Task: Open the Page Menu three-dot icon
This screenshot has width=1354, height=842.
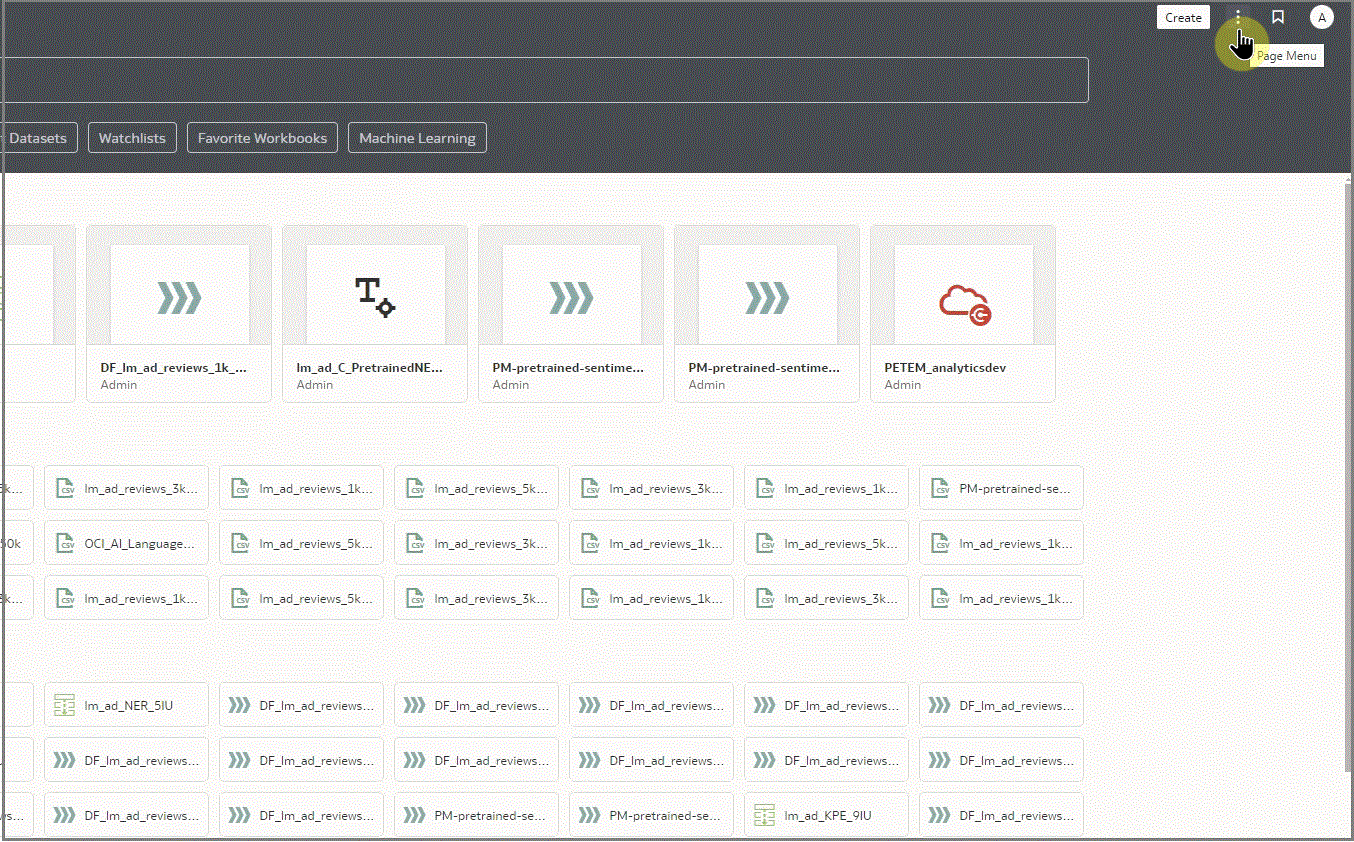Action: tap(1238, 18)
